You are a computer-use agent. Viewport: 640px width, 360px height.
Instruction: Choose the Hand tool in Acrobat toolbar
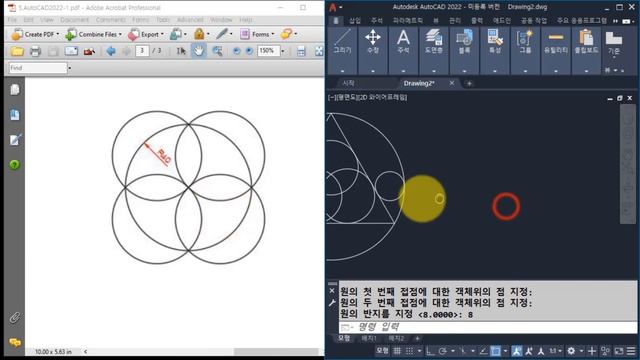click(x=199, y=51)
